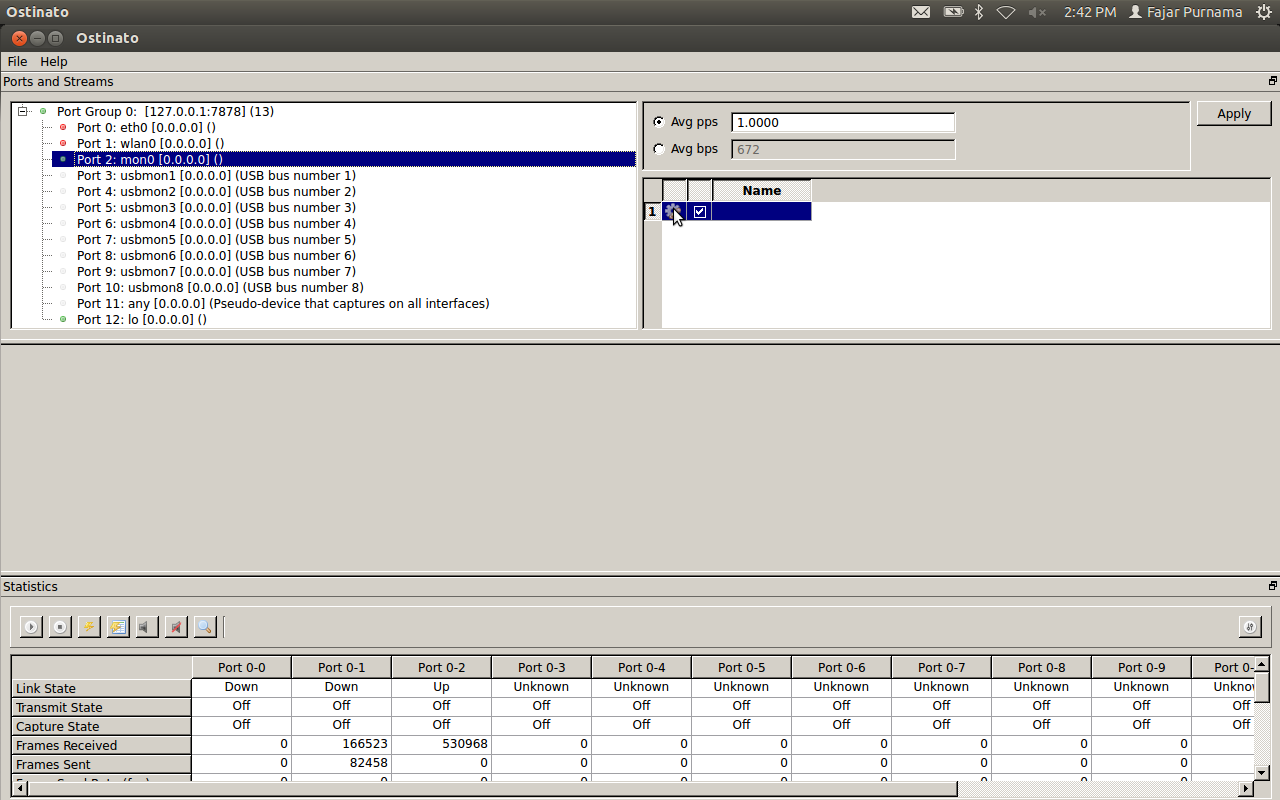Open the Help menu
This screenshot has width=1280, height=800.
point(54,61)
